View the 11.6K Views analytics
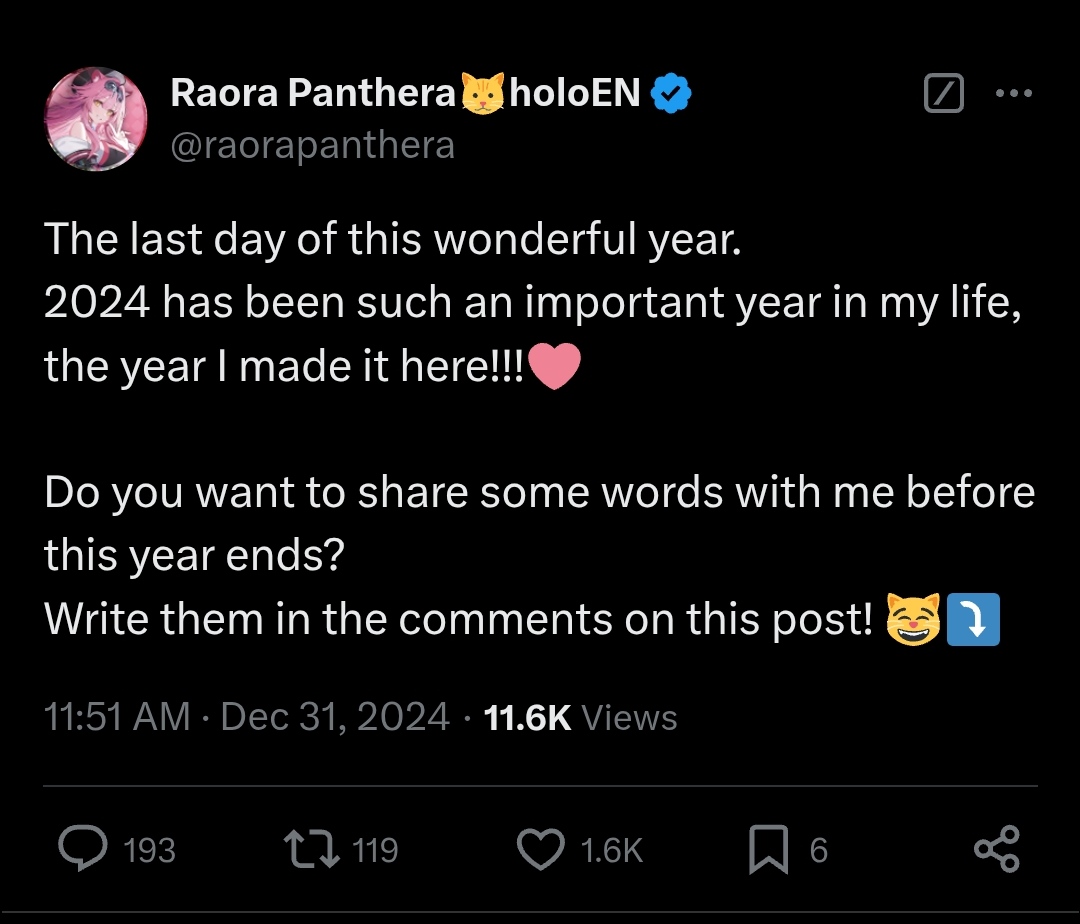 point(580,717)
